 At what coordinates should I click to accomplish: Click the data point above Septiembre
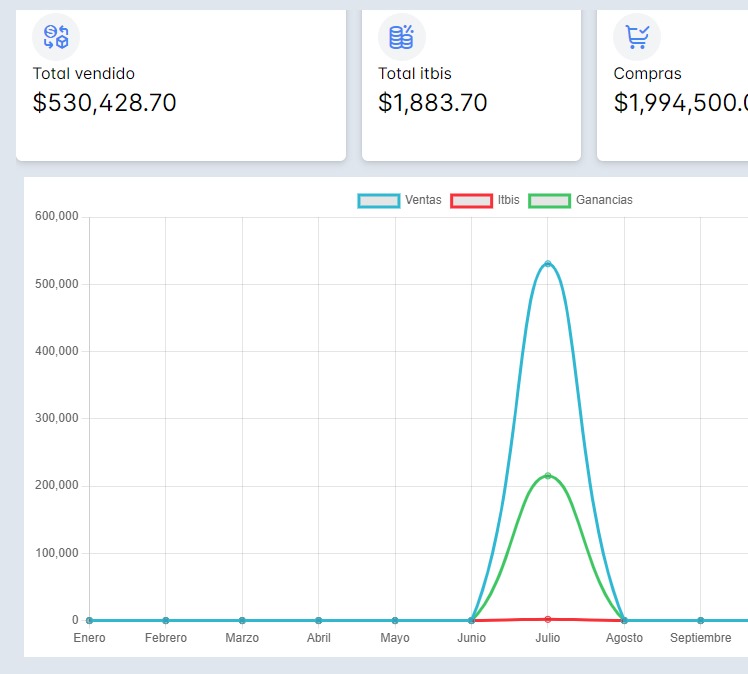pyautogui.click(x=700, y=620)
